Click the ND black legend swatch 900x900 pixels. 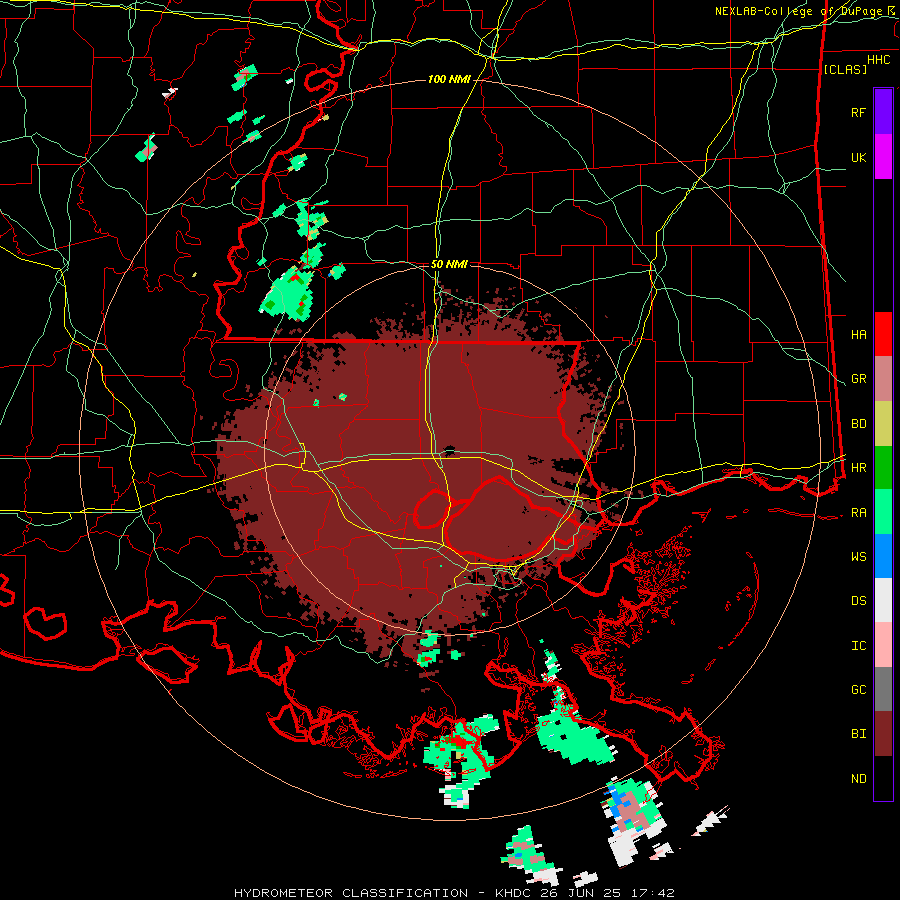click(x=883, y=778)
